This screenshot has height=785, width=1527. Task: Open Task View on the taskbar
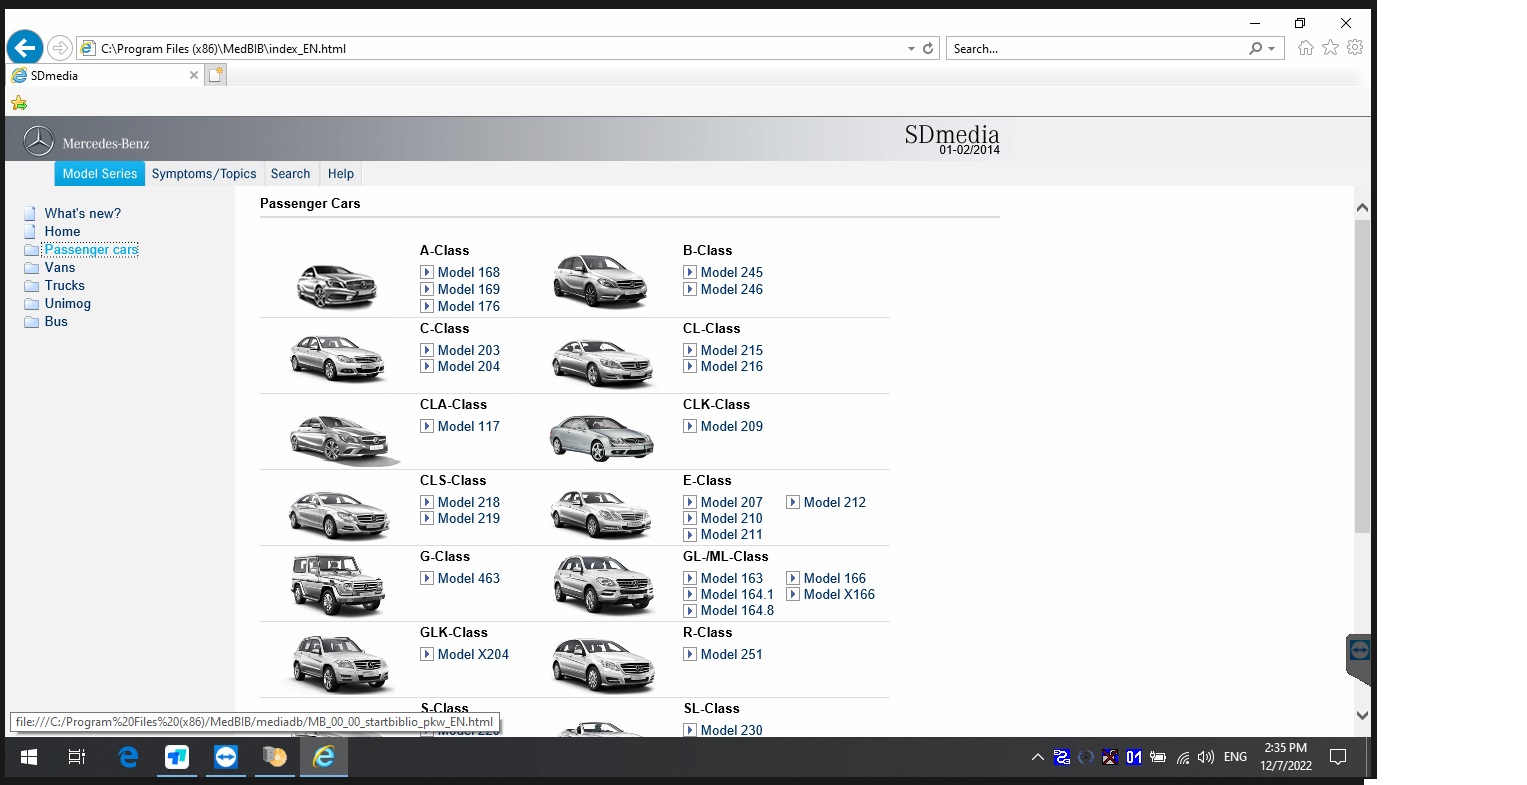pyautogui.click(x=77, y=757)
